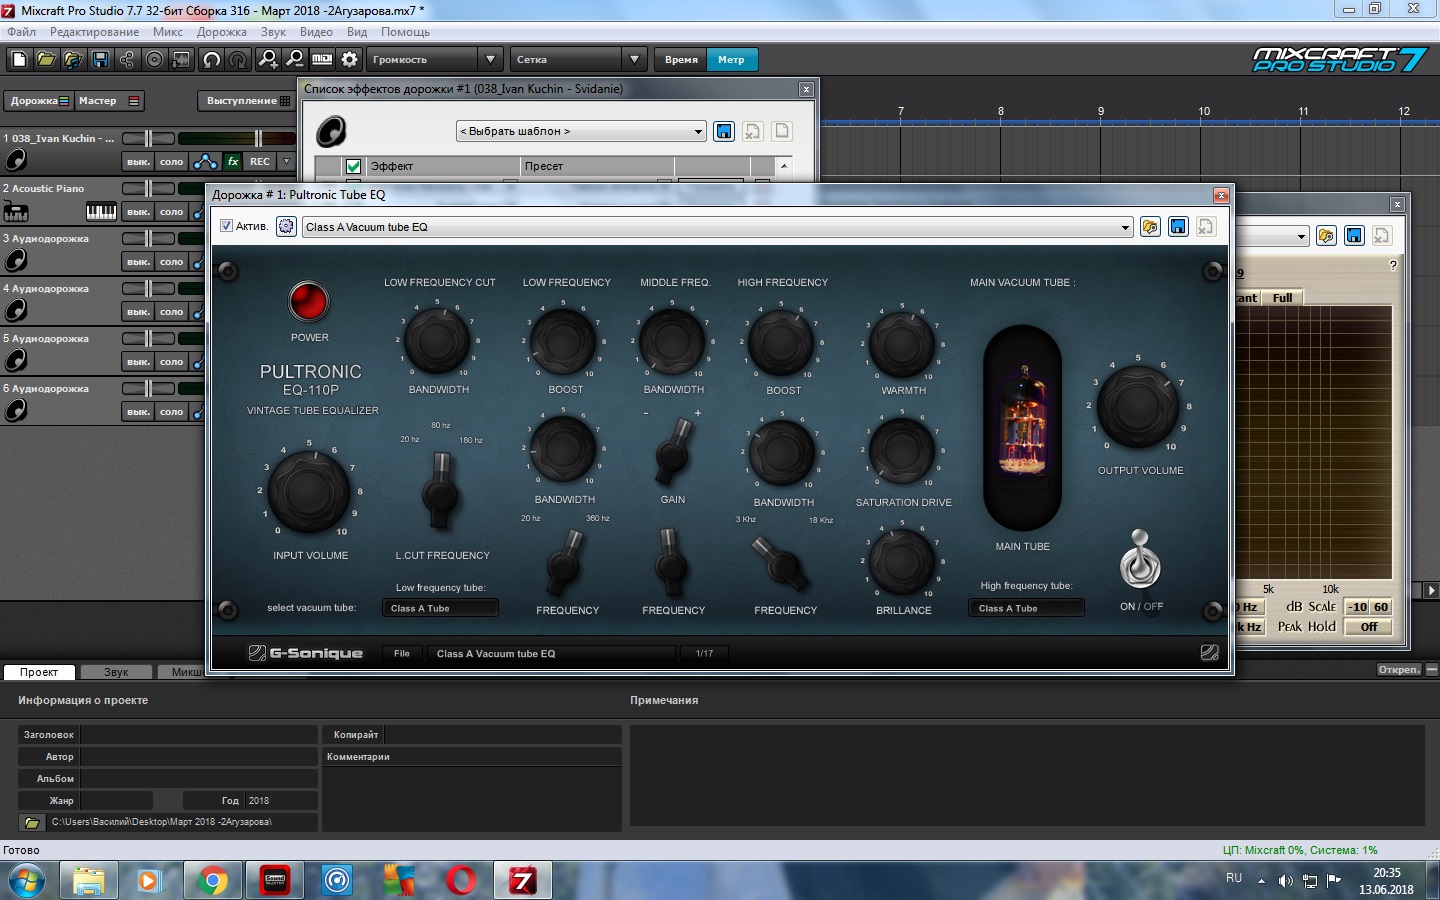Open Windows Start menu
This screenshot has width=1440, height=900.
(x=27, y=881)
